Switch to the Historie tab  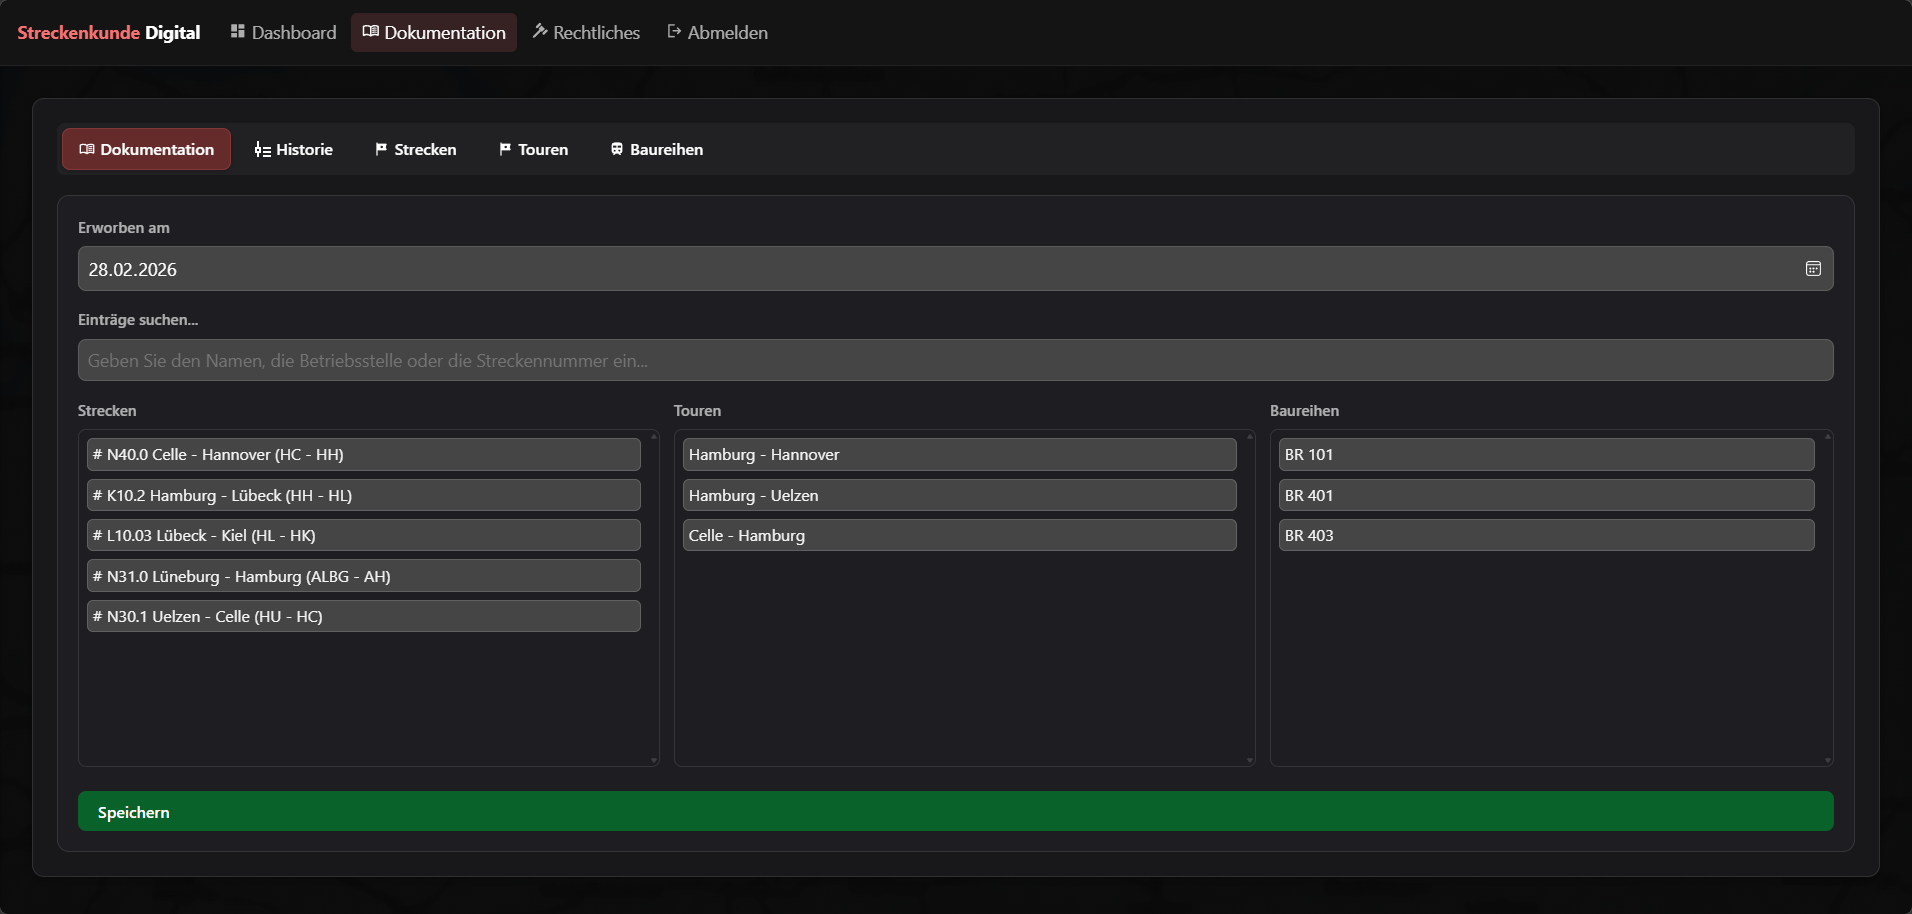click(x=293, y=149)
